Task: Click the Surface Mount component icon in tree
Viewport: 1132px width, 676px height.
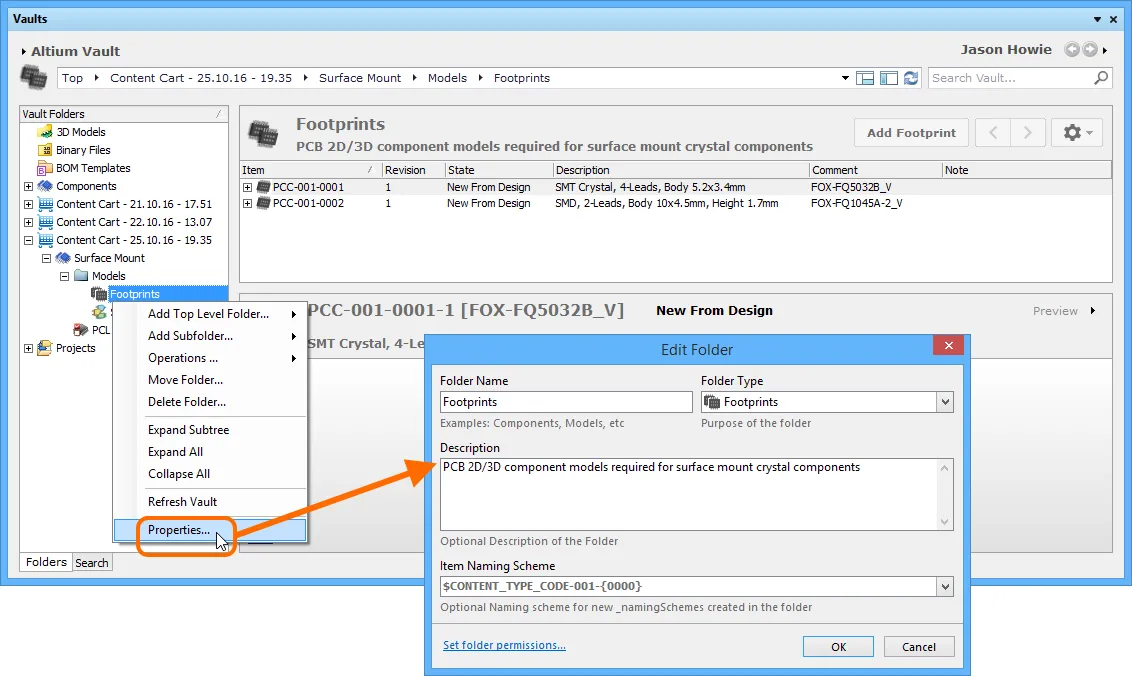Action: (x=63, y=258)
